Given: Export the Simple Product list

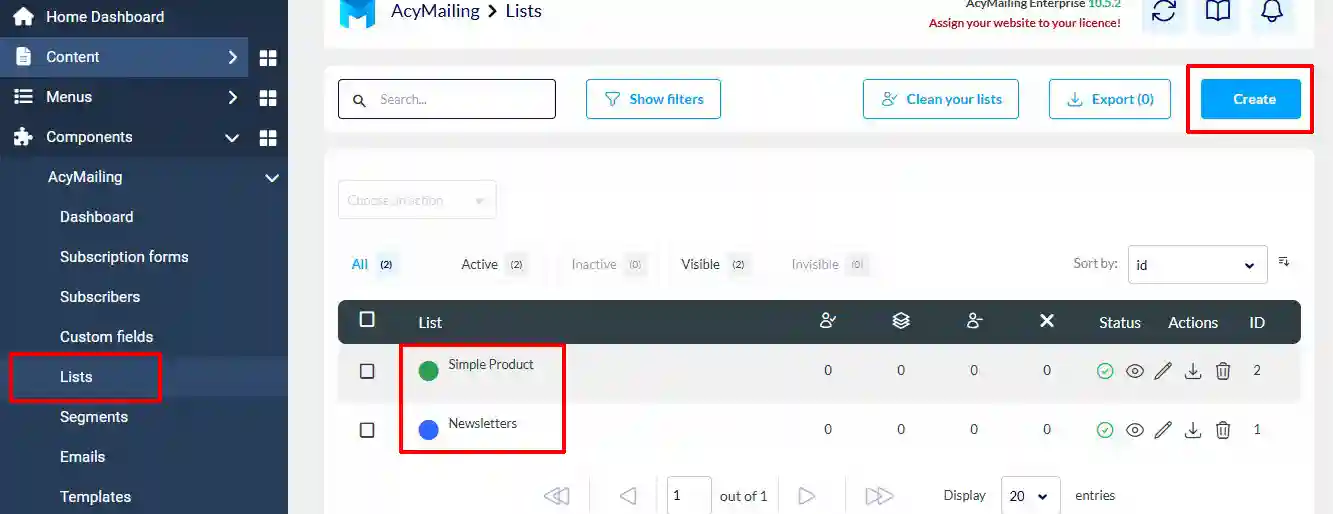Looking at the screenshot, I should tap(1192, 371).
